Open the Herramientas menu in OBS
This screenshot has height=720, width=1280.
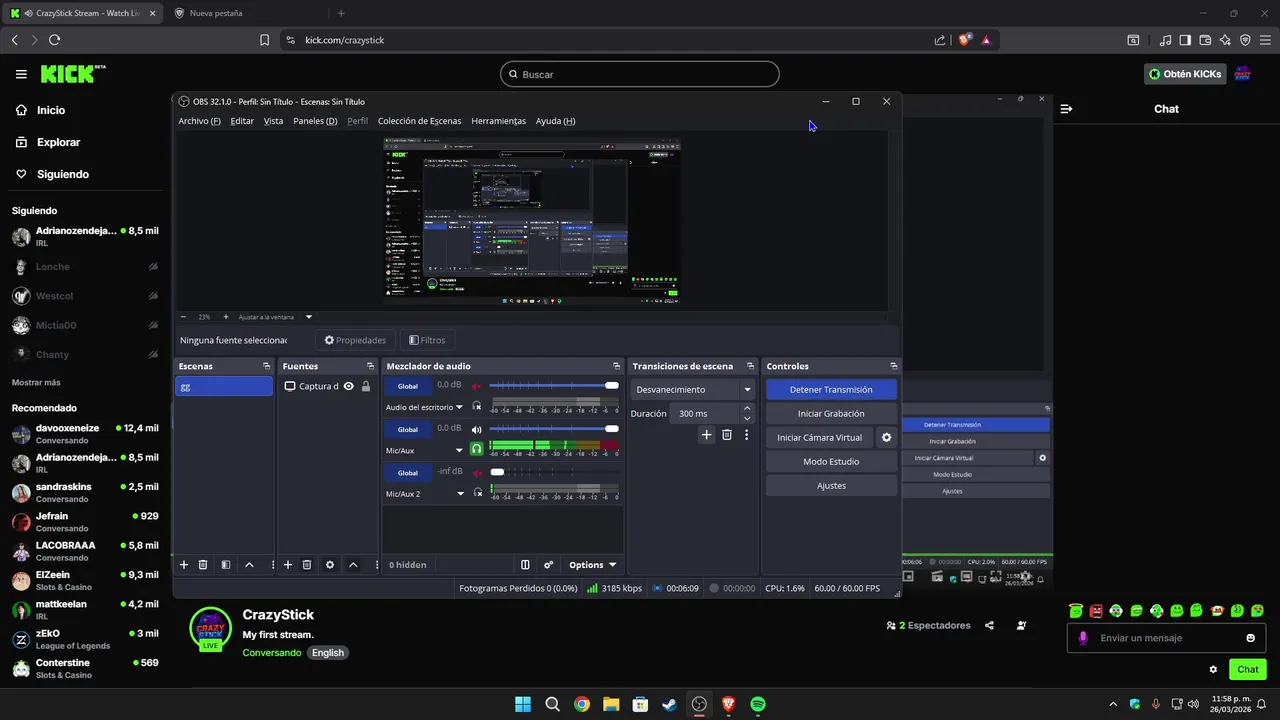(498, 121)
